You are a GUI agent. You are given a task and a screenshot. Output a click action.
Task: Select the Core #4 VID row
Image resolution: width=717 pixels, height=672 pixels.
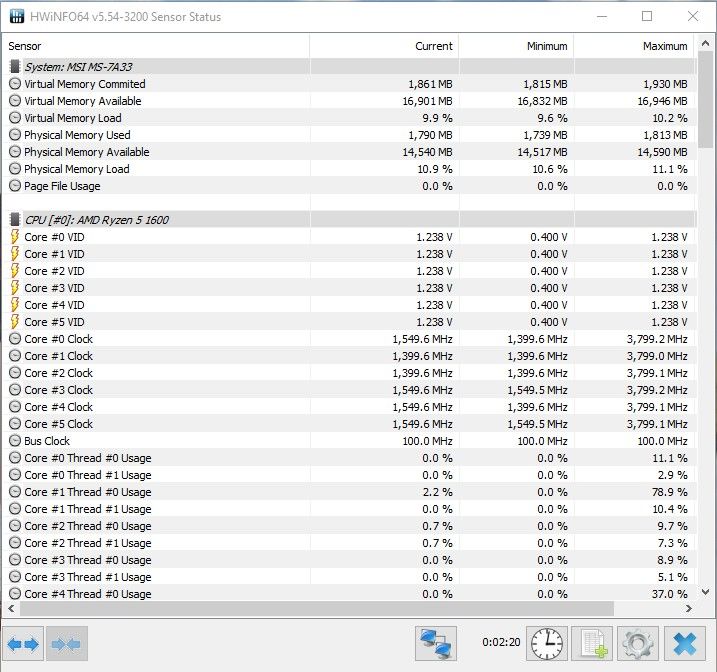point(350,305)
